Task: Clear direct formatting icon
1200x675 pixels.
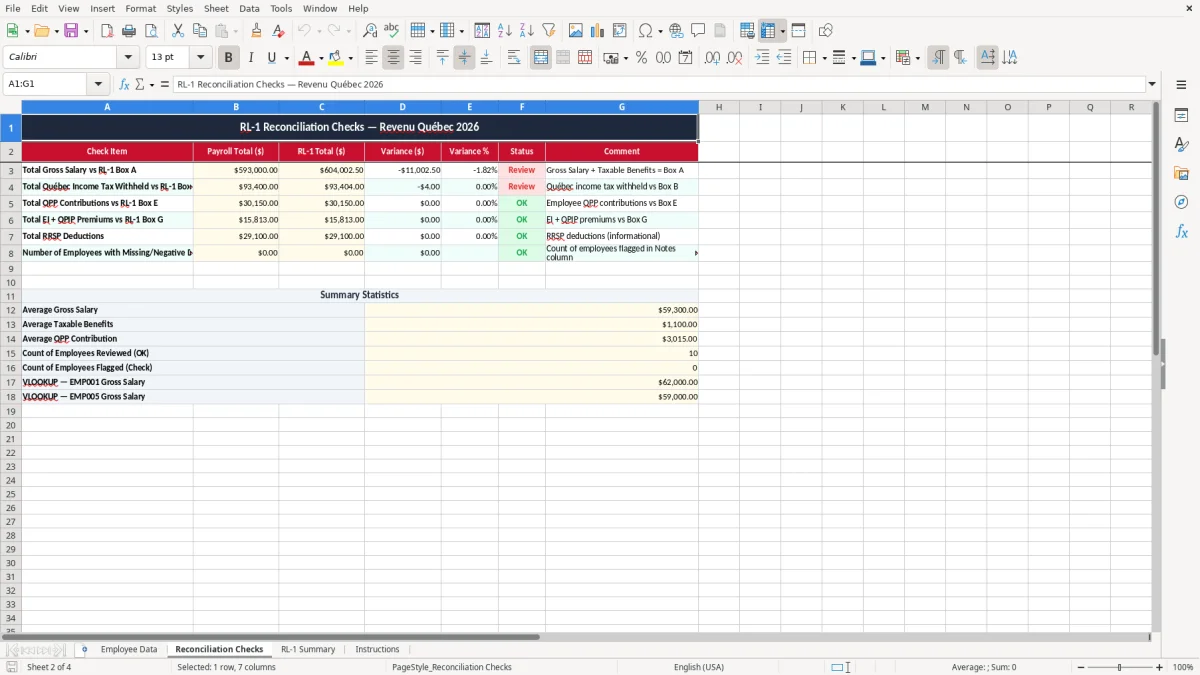Action: pyautogui.click(x=279, y=31)
